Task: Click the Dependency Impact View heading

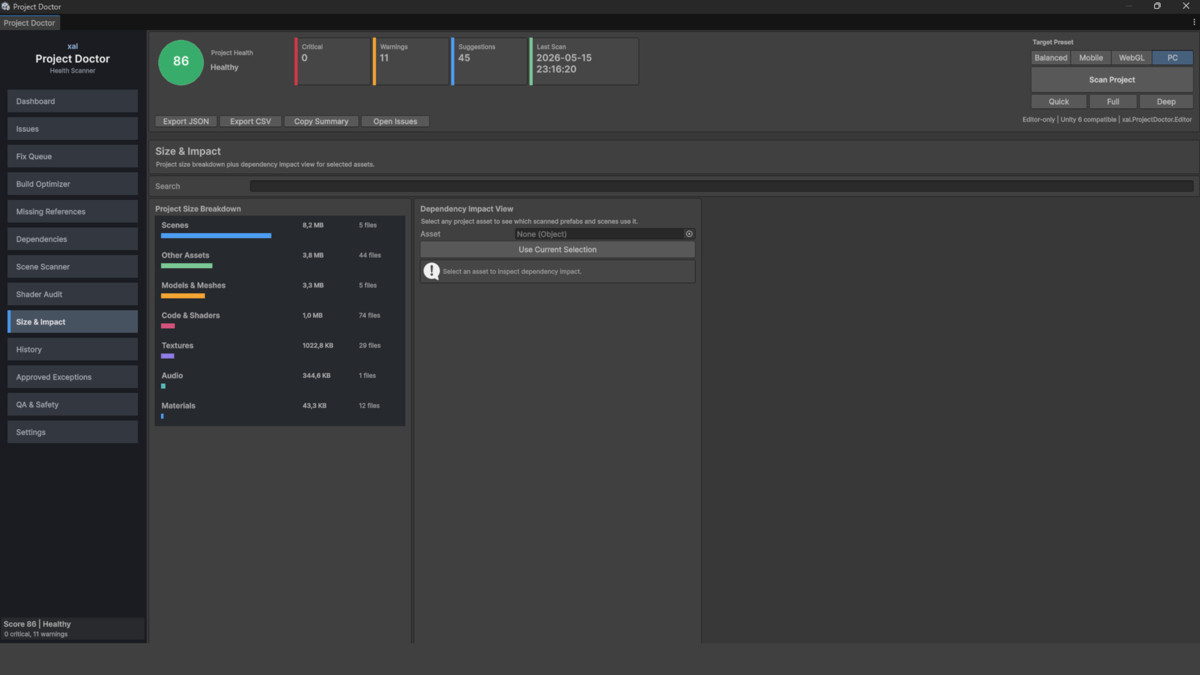Action: (467, 209)
